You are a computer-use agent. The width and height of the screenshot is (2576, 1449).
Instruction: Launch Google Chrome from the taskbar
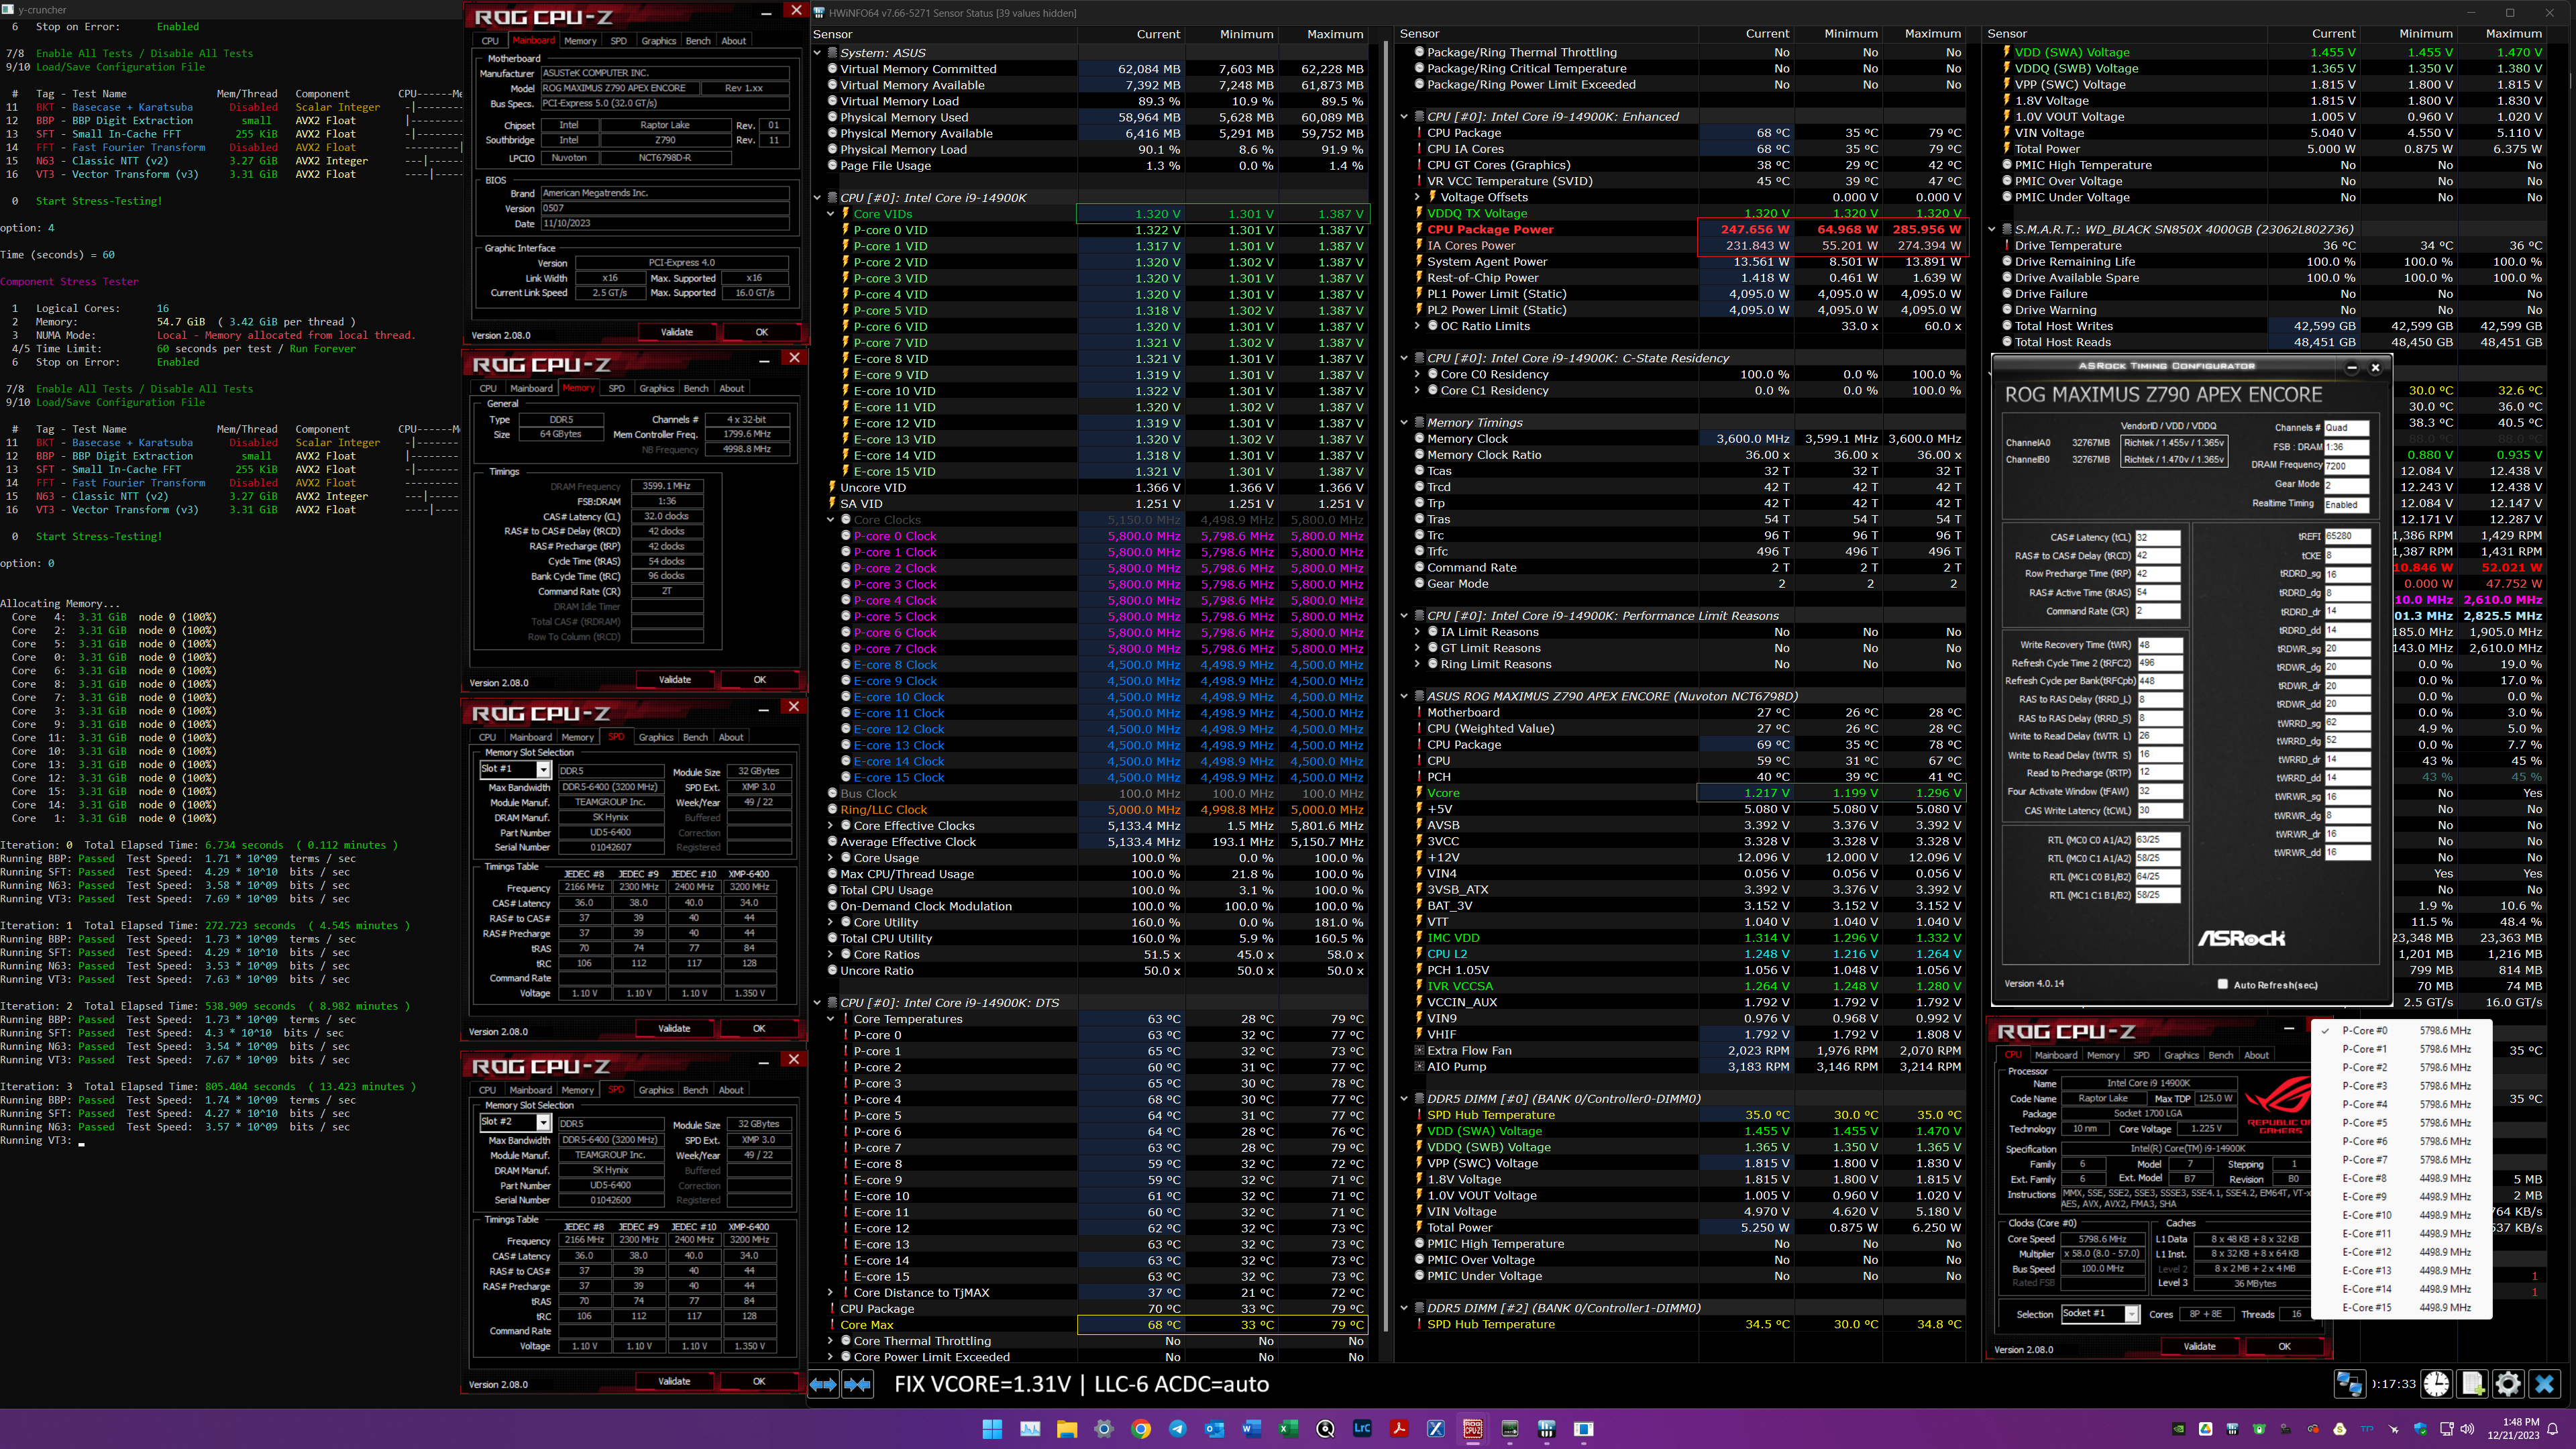click(1141, 1429)
